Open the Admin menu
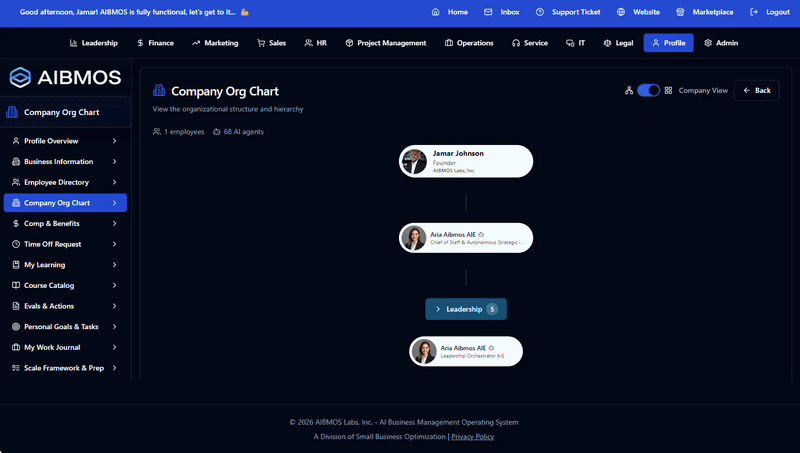Viewport: 800px width, 453px height. pos(721,43)
